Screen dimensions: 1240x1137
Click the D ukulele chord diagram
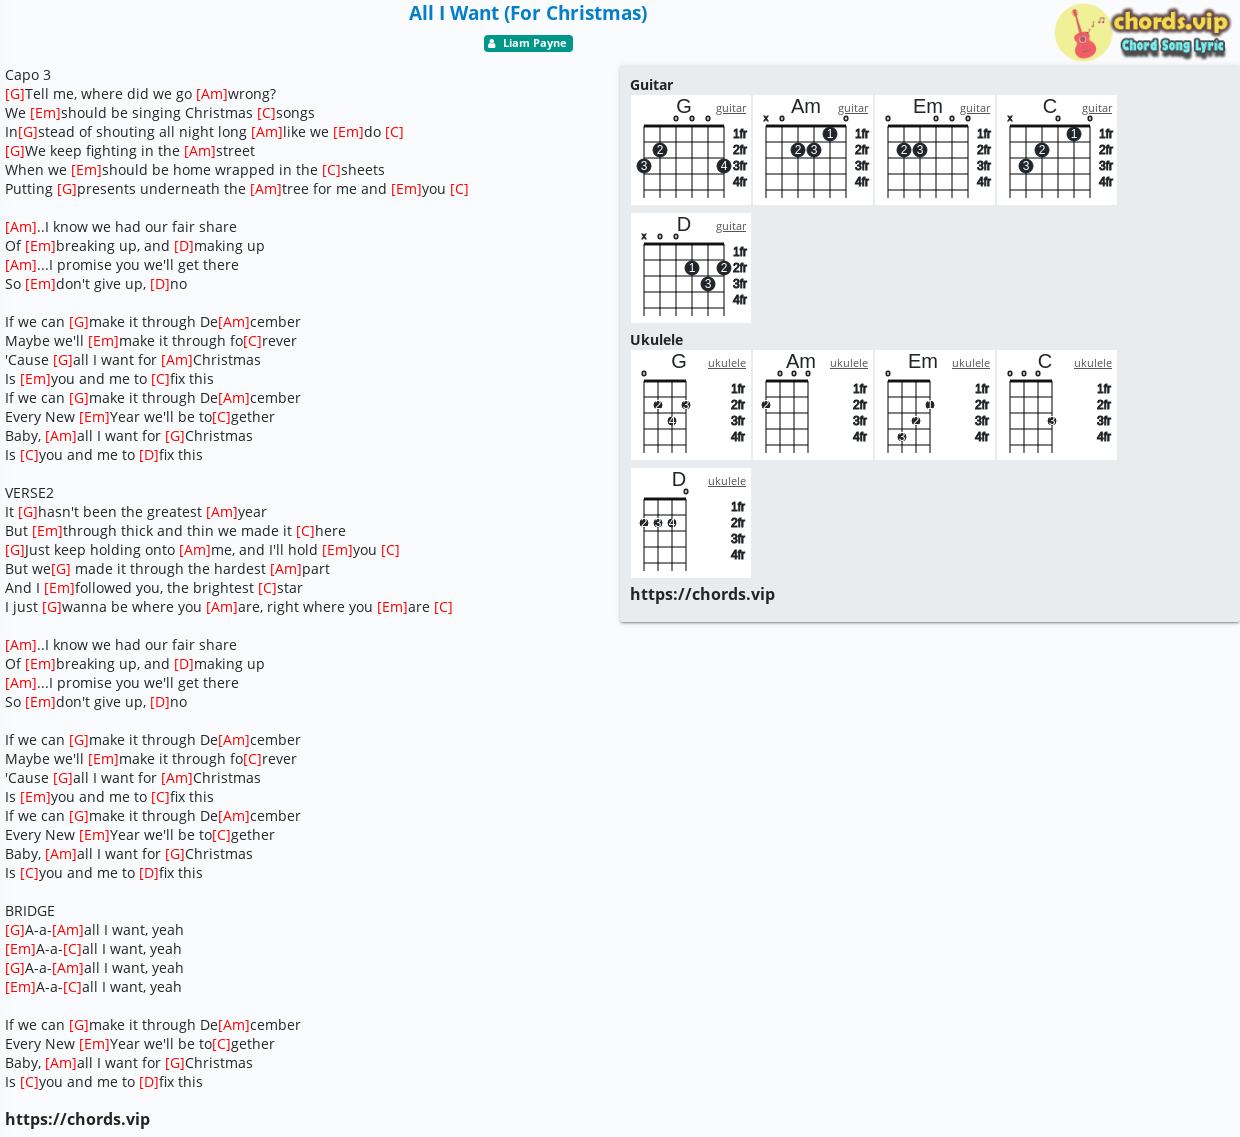tap(691, 524)
